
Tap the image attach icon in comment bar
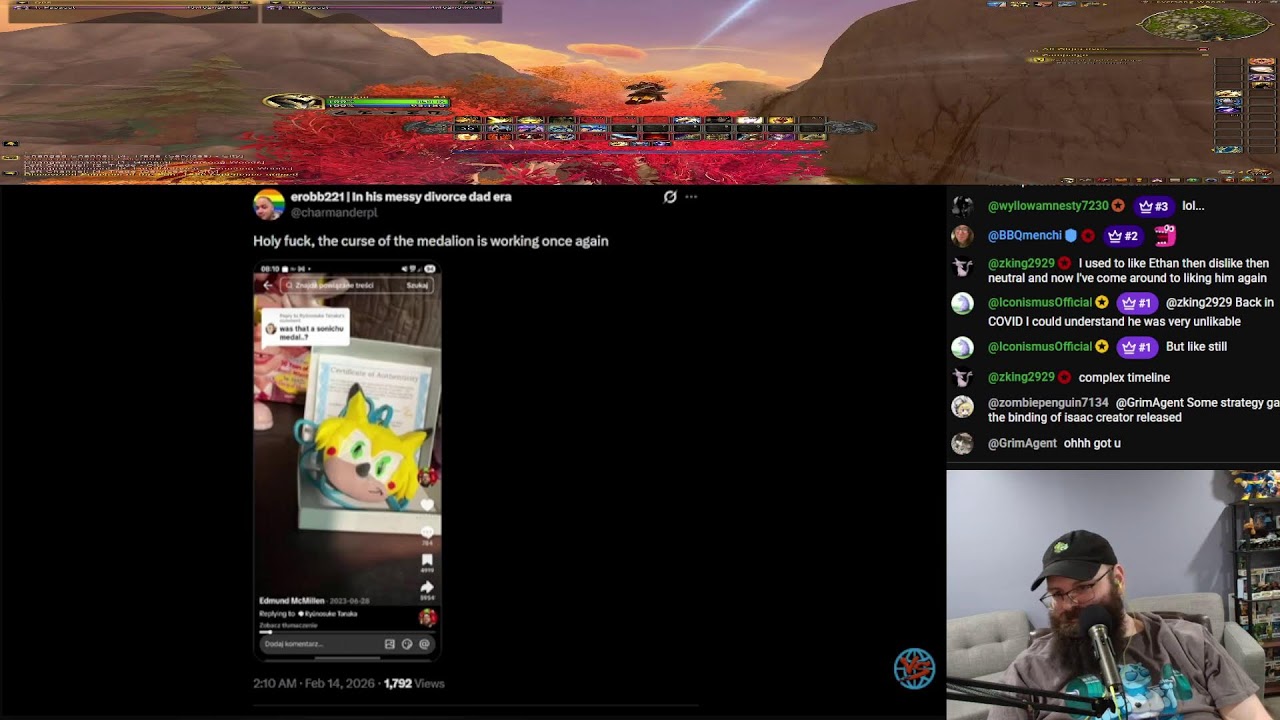tap(390, 644)
